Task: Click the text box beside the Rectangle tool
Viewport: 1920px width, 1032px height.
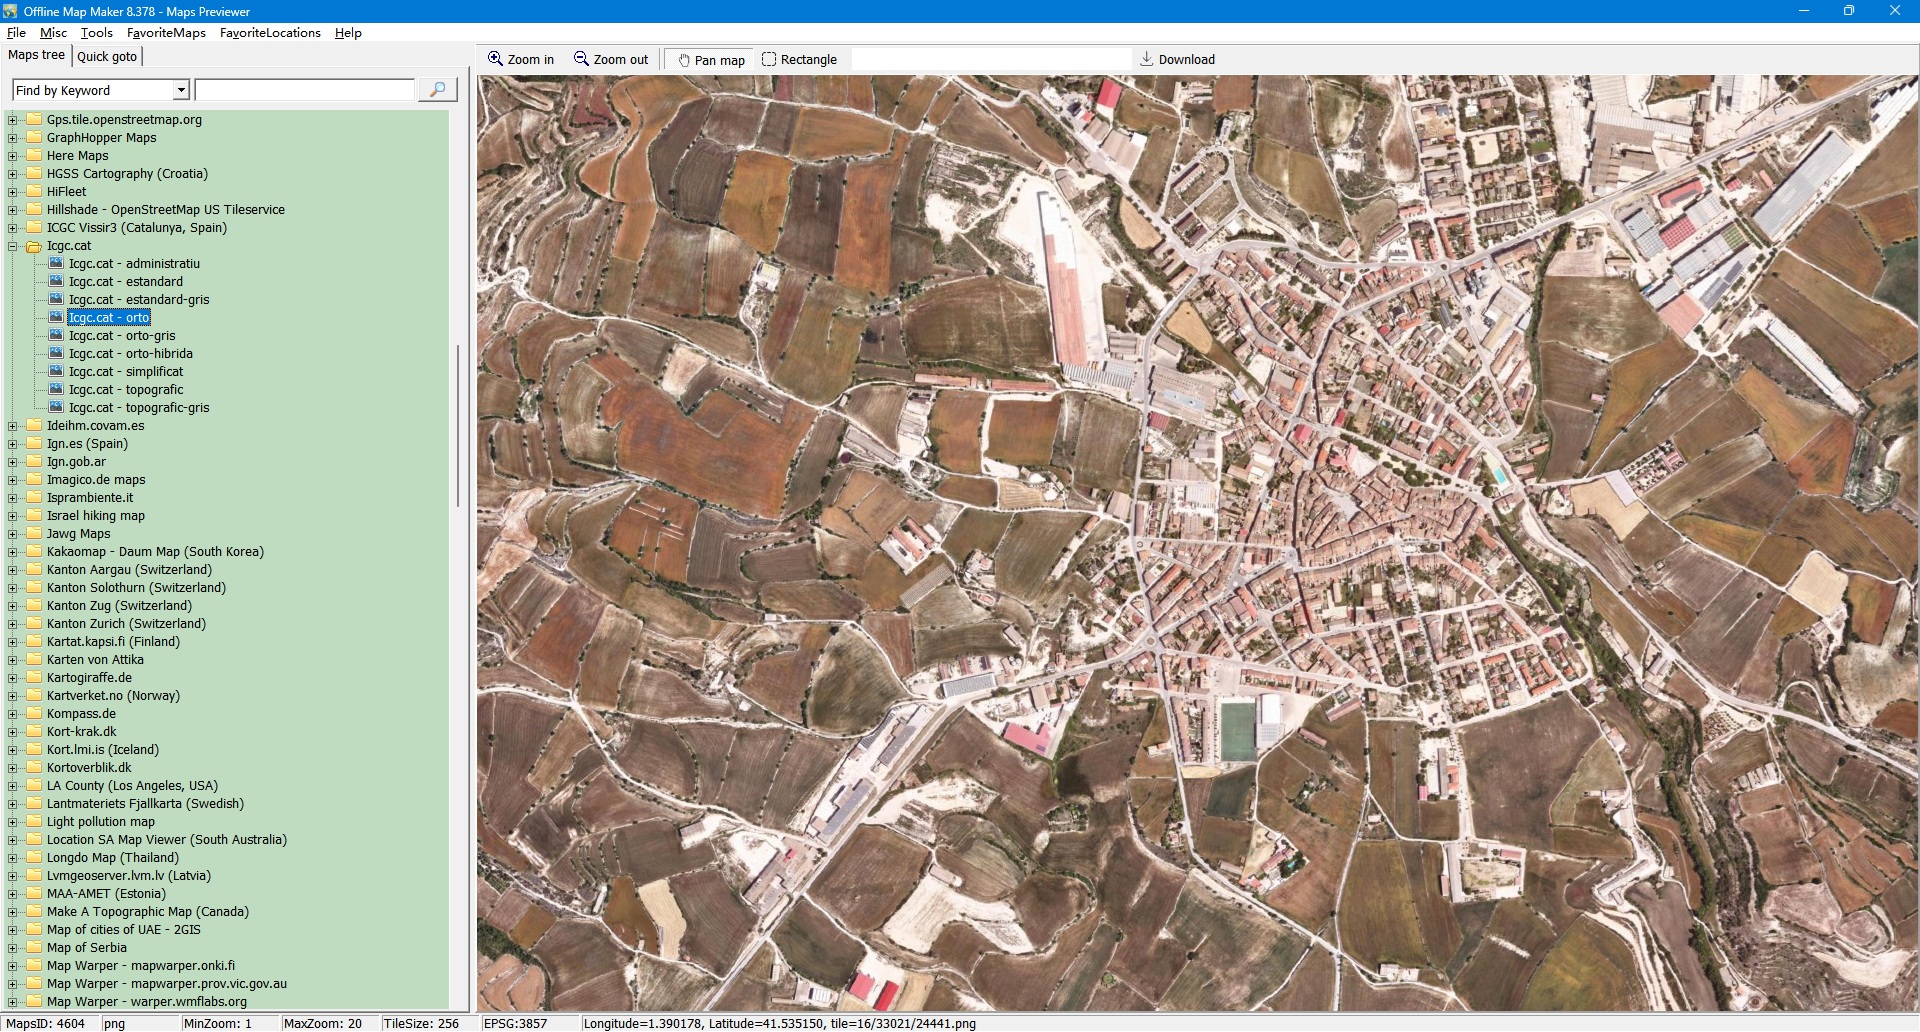Action: pos(990,60)
